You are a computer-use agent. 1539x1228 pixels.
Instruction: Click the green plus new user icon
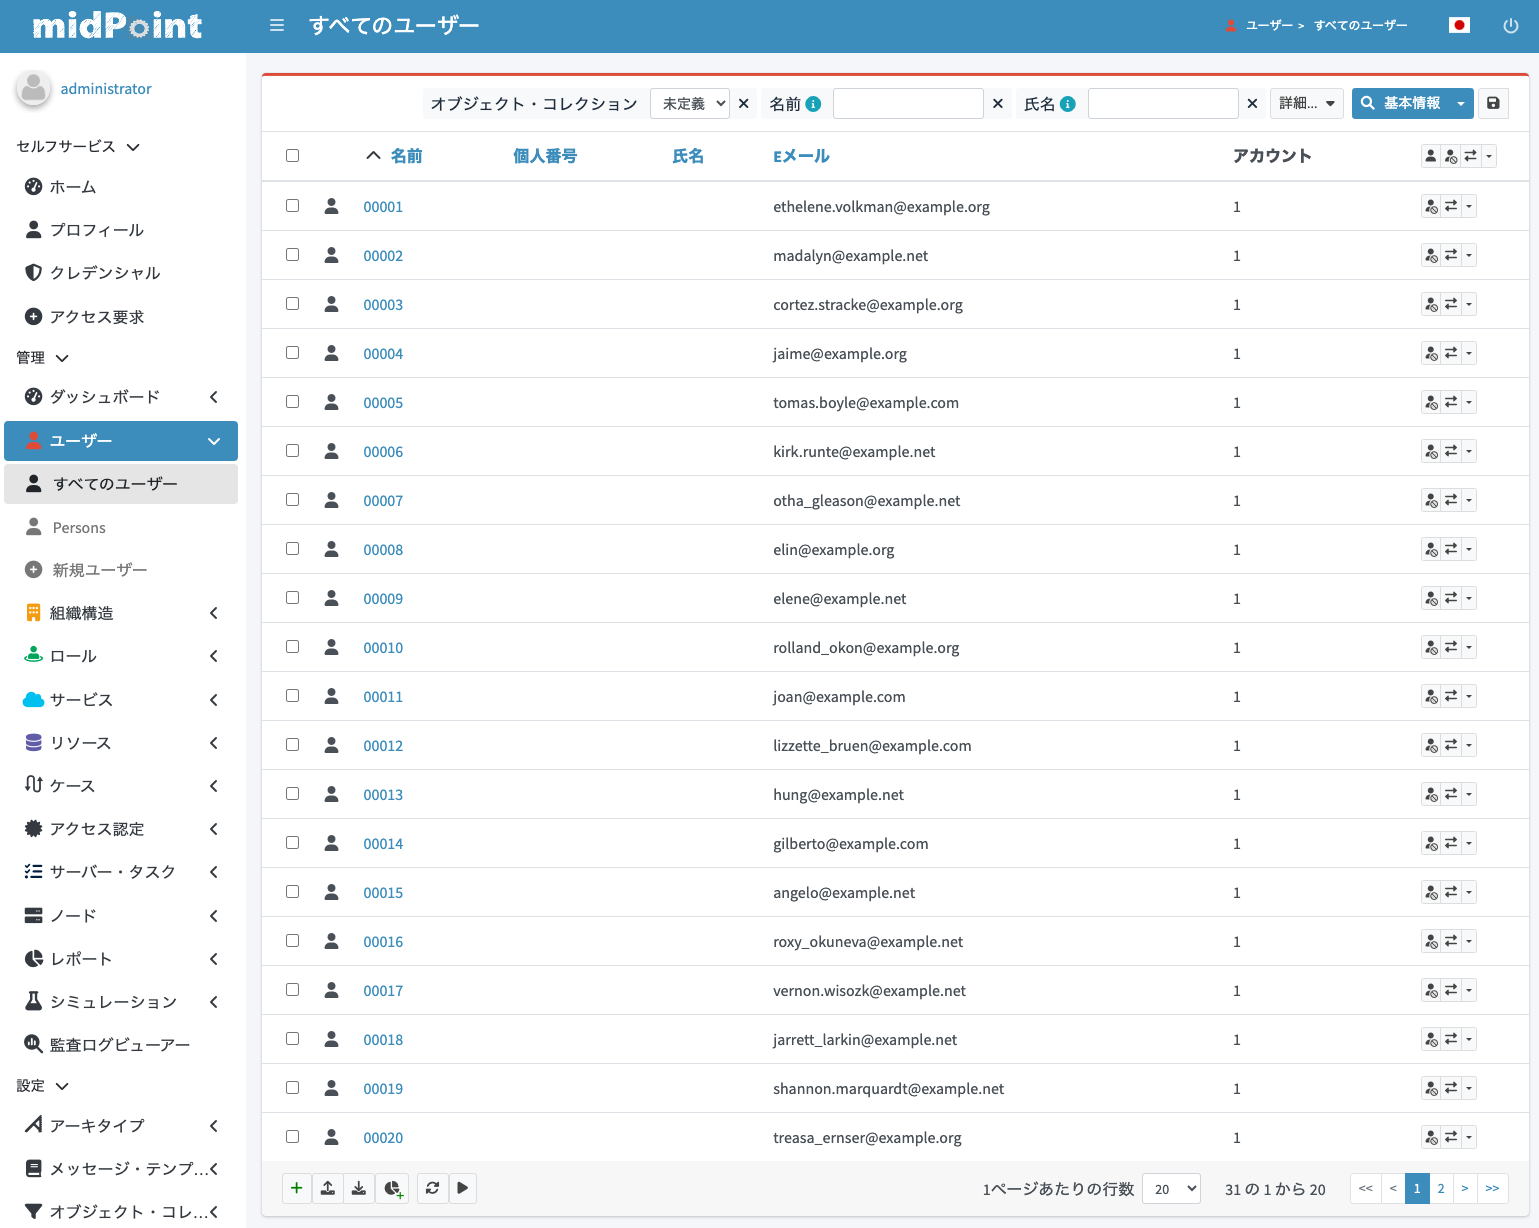(x=297, y=1188)
